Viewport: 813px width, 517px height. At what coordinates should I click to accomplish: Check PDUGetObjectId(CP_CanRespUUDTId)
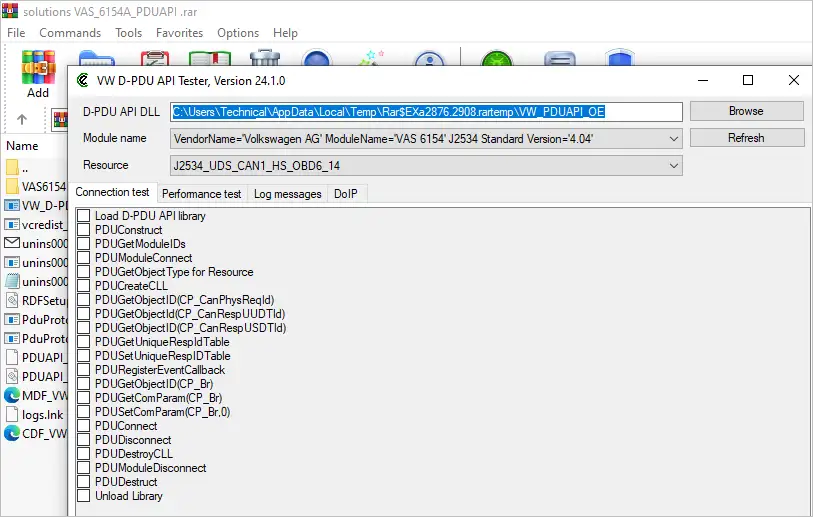pyautogui.click(x=83, y=313)
